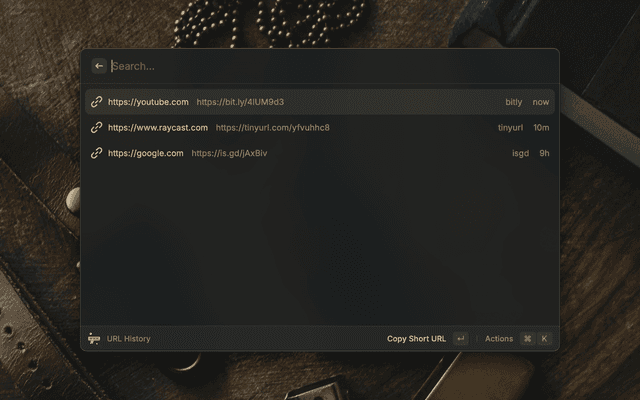
Task: Select the https://google.com history row
Action: 320,153
